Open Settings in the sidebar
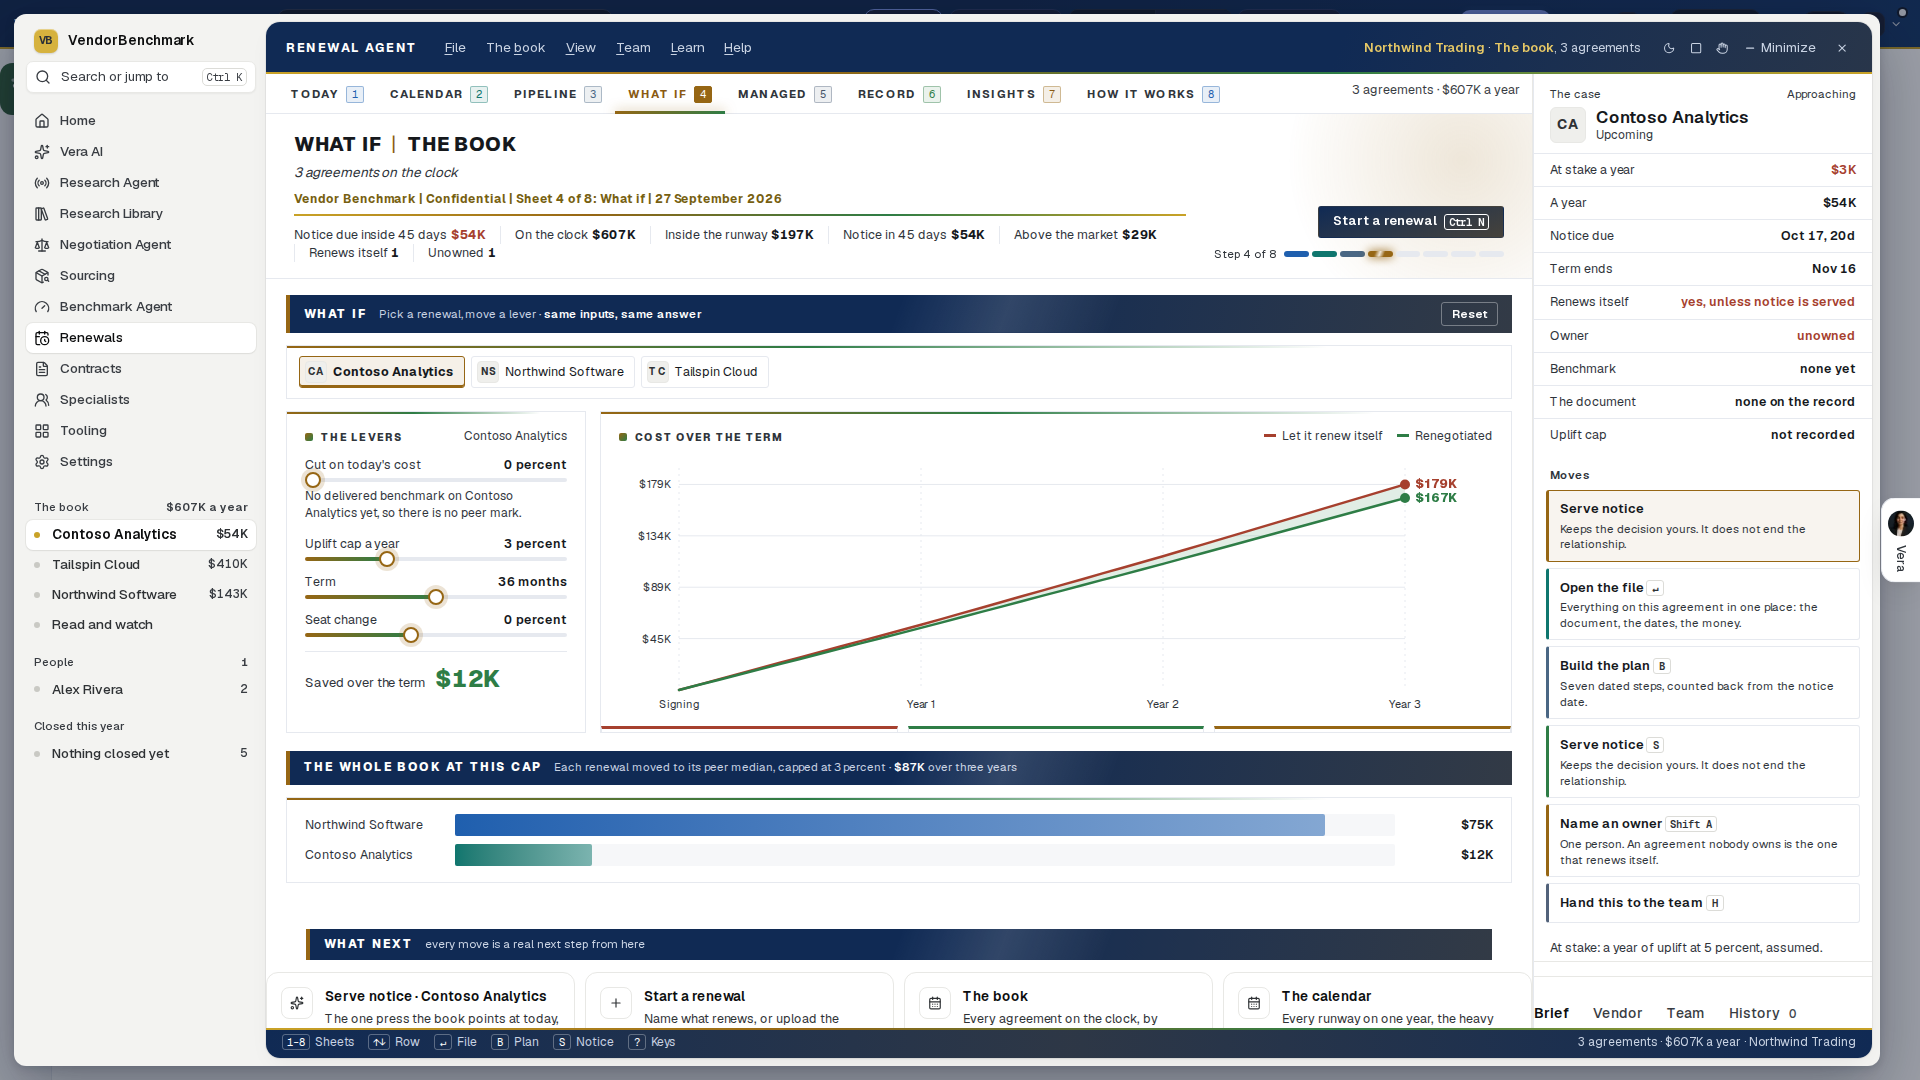This screenshot has height=1080, width=1920. (x=140, y=462)
